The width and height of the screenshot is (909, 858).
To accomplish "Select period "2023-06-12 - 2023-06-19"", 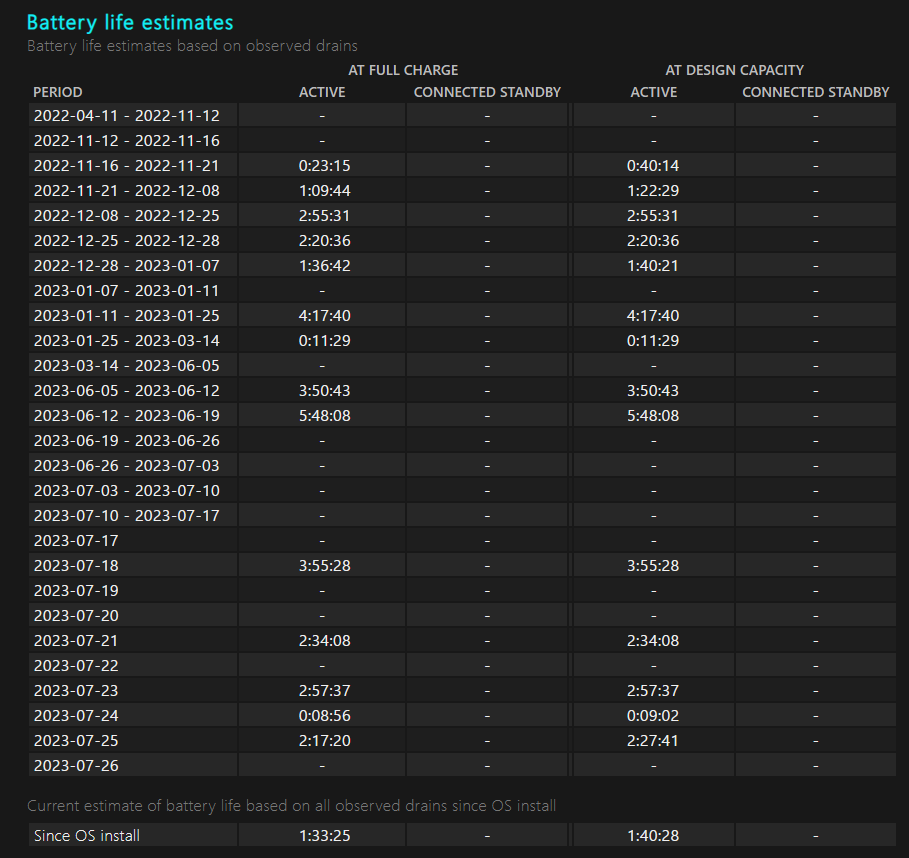I will point(126,415).
